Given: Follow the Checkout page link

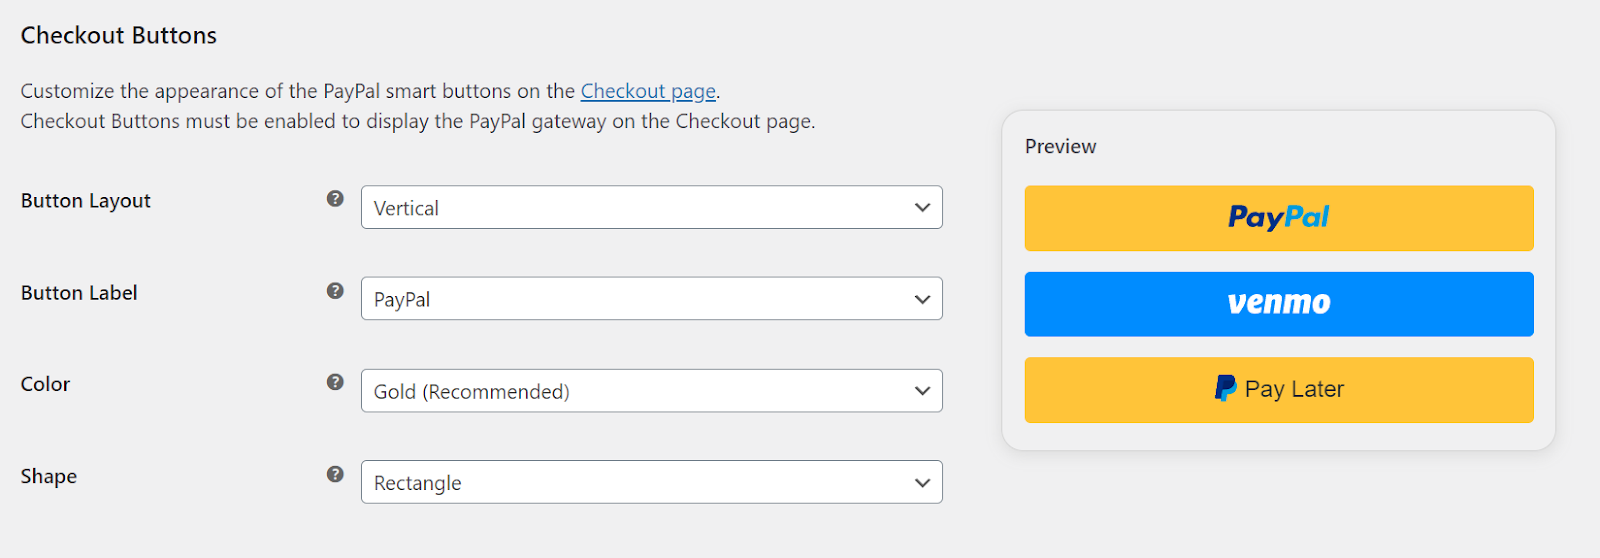Looking at the screenshot, I should point(648,91).
